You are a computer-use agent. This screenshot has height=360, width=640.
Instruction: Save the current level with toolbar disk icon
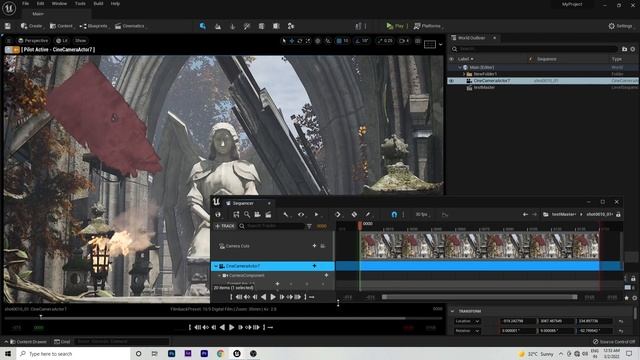[x=8, y=26]
